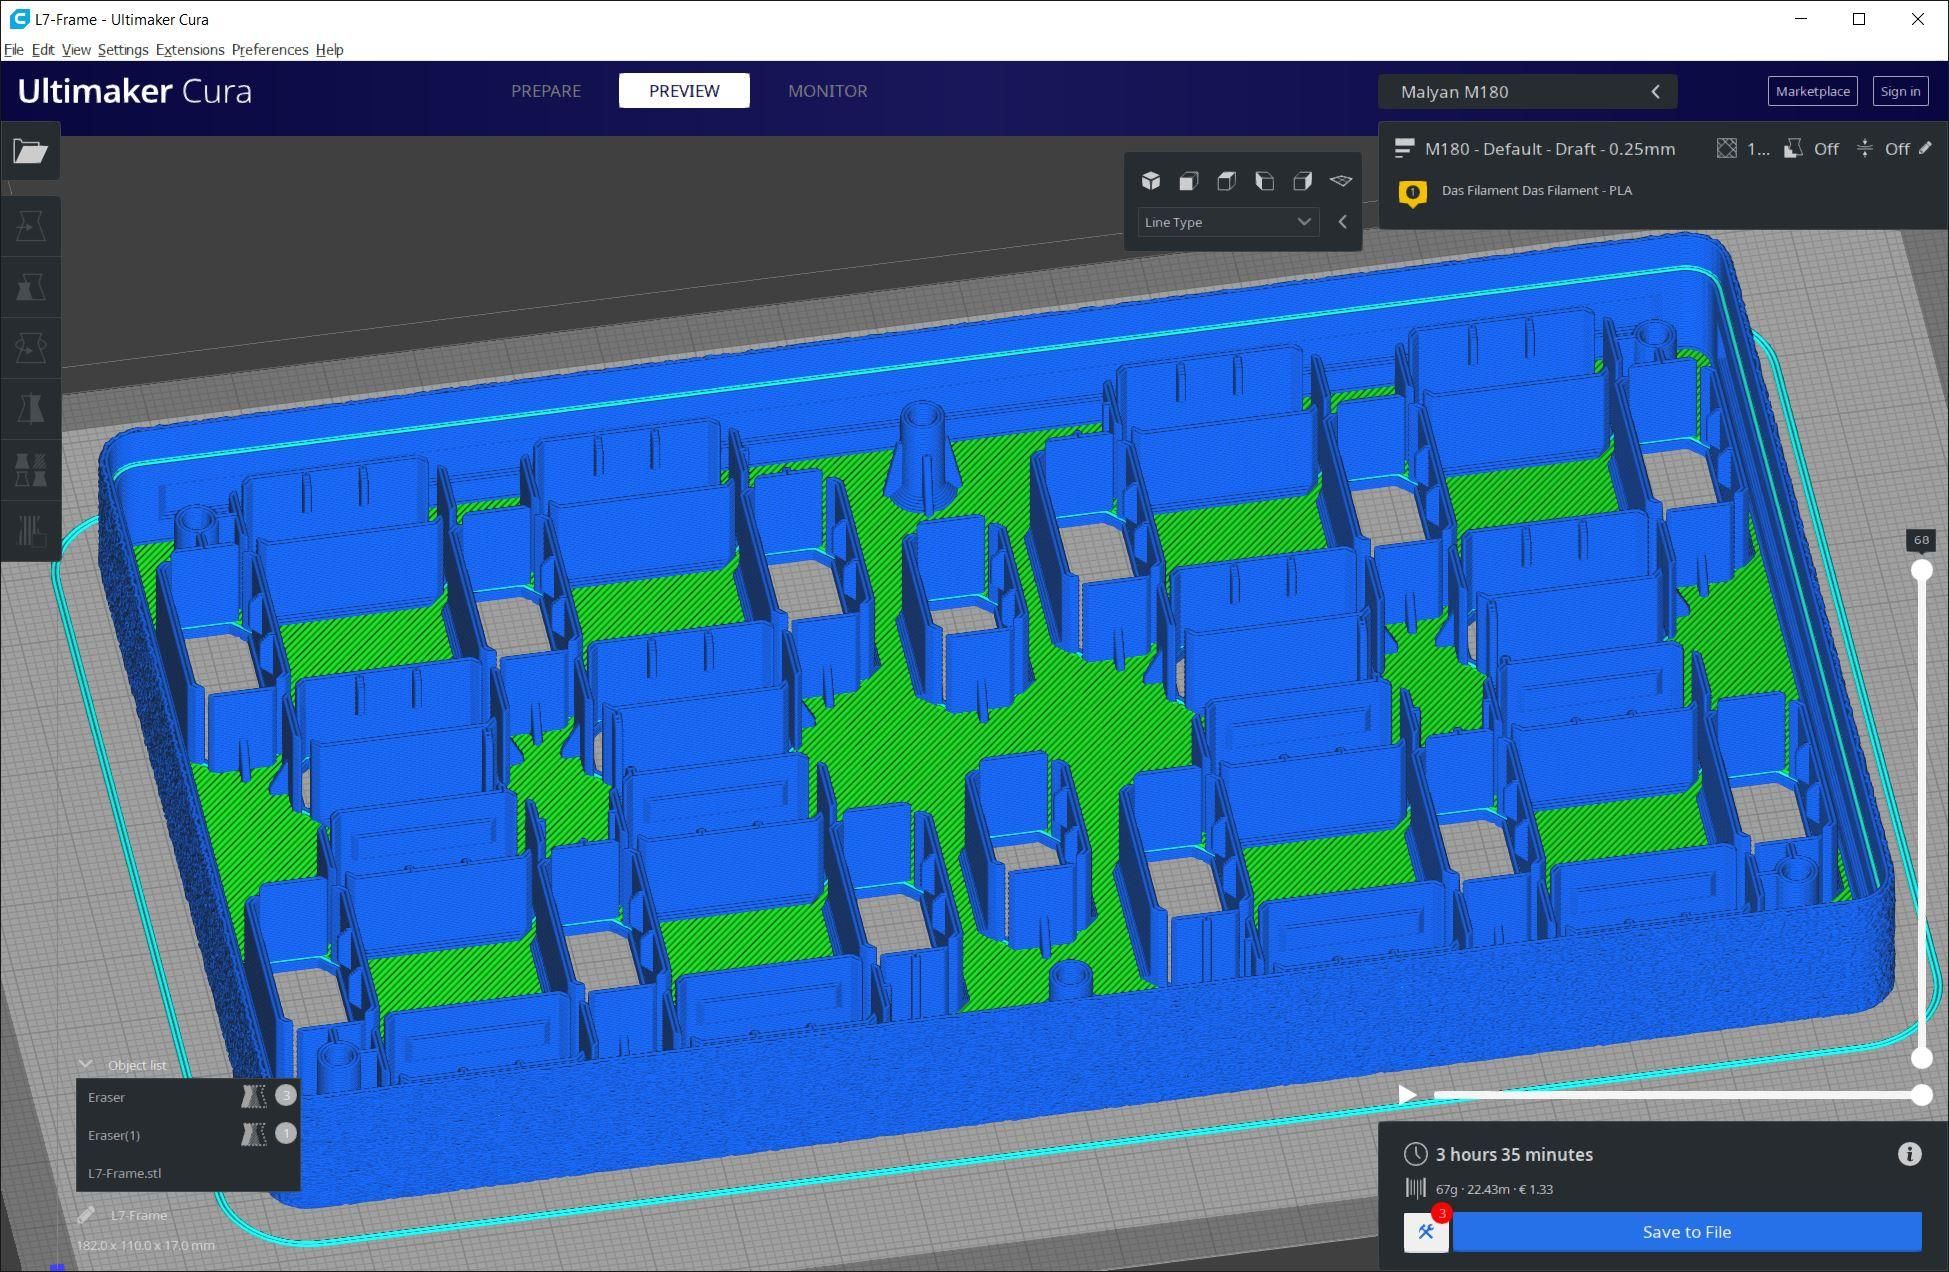Click the wrench post-processing scripts icon
The width and height of the screenshot is (1949, 1272).
1425,1232
